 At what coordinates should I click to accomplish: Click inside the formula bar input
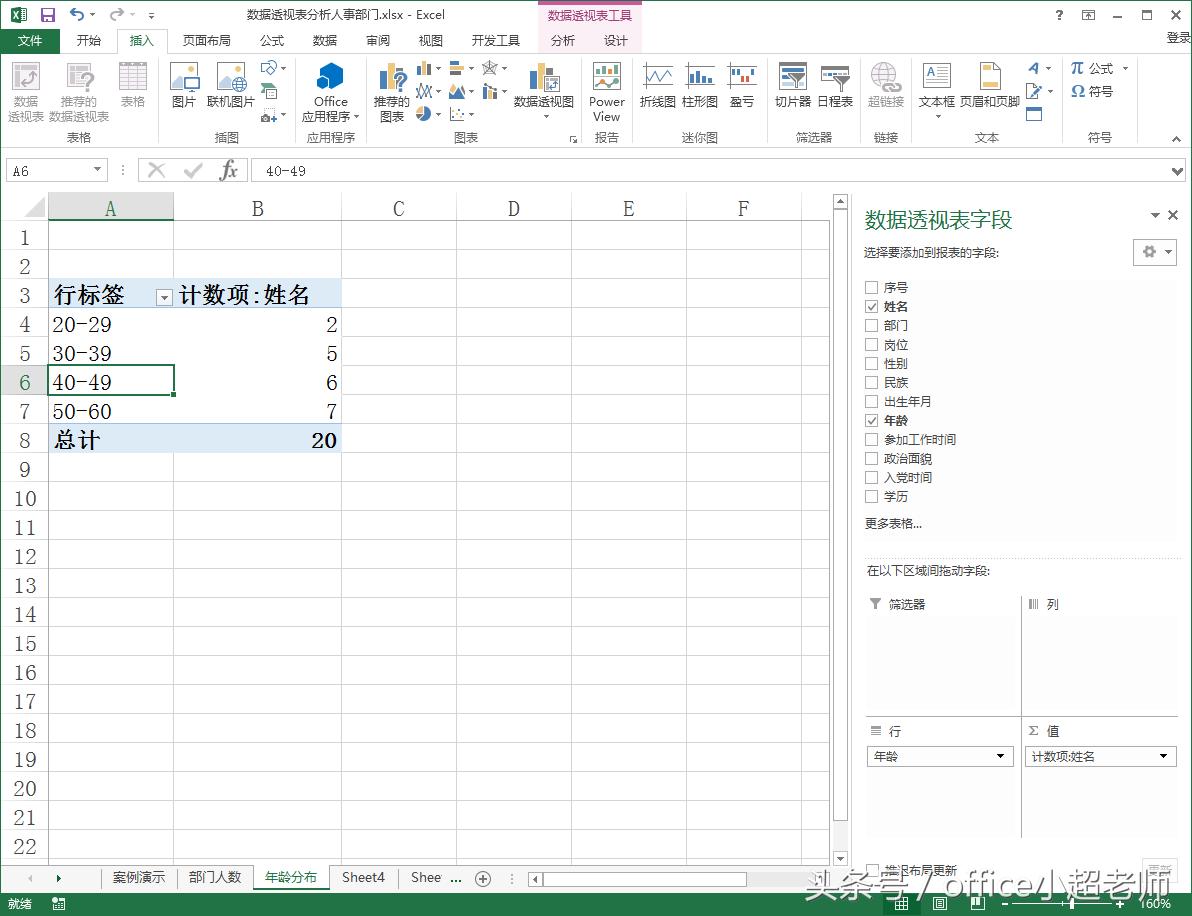[x=700, y=171]
